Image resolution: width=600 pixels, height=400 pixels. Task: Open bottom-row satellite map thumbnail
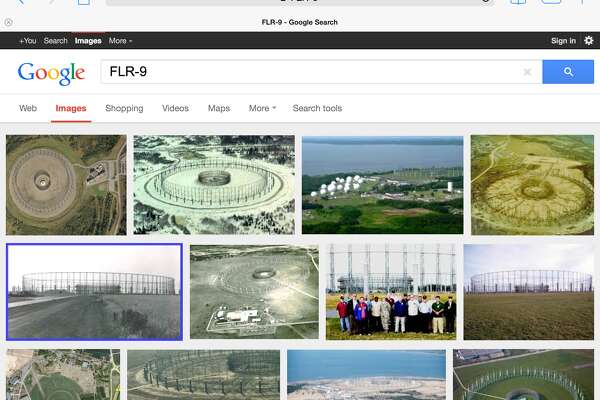(63, 374)
